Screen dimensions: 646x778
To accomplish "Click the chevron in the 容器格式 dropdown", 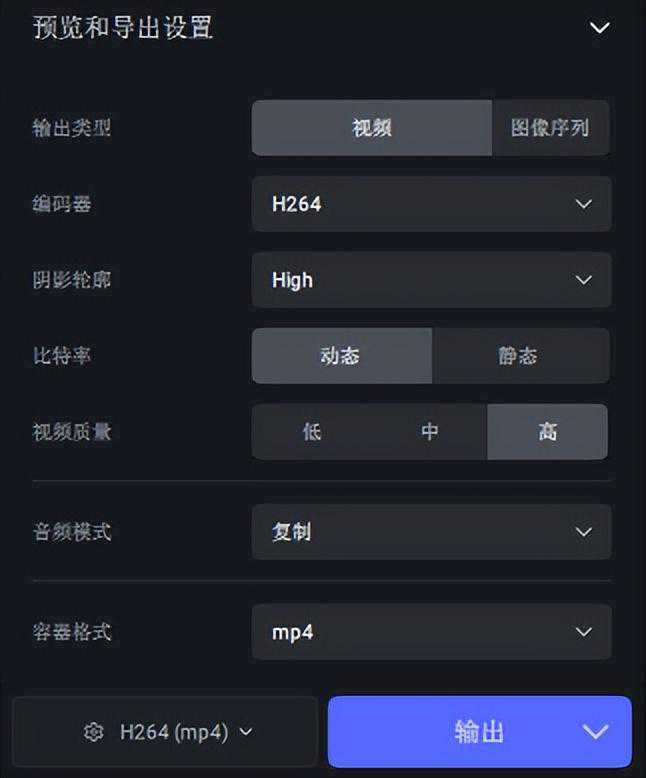I will pyautogui.click(x=584, y=632).
